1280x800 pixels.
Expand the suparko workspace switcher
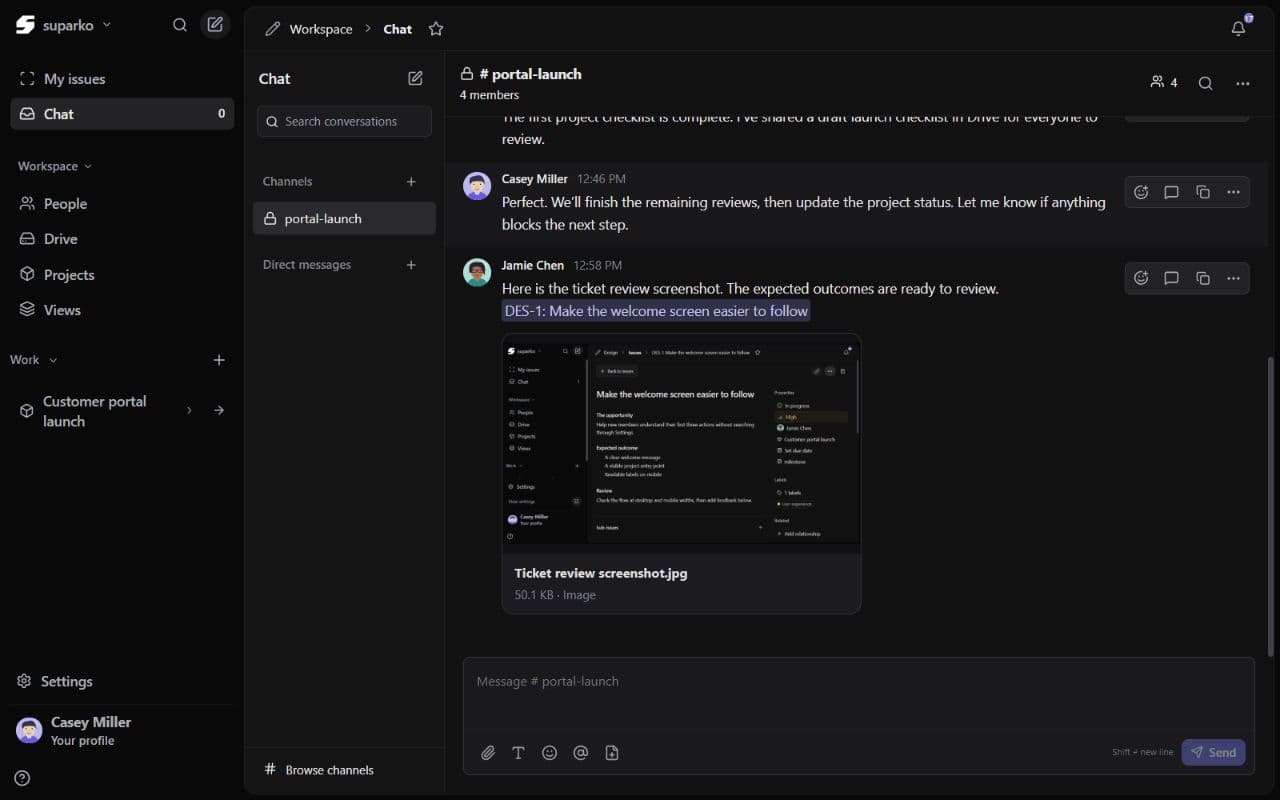[x=64, y=25]
